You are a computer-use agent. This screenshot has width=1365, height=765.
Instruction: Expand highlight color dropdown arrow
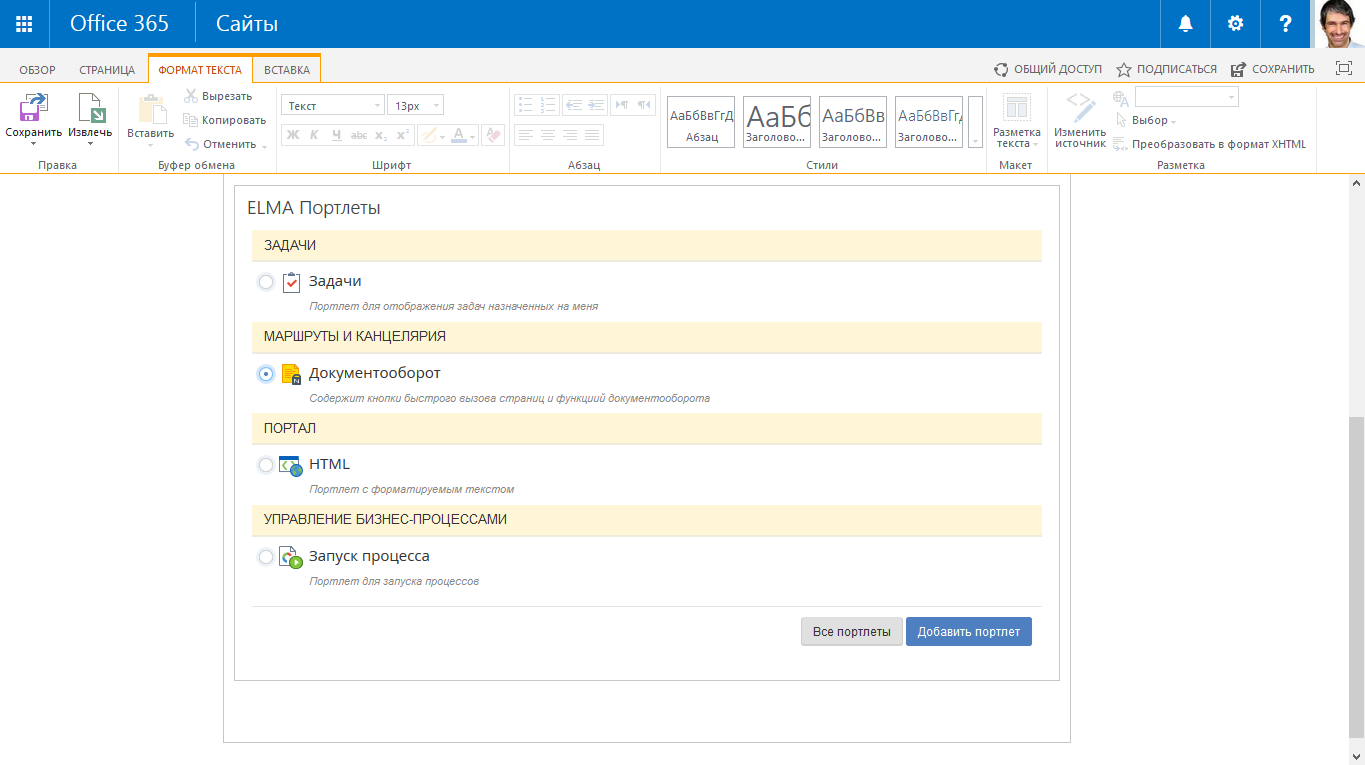[442, 135]
